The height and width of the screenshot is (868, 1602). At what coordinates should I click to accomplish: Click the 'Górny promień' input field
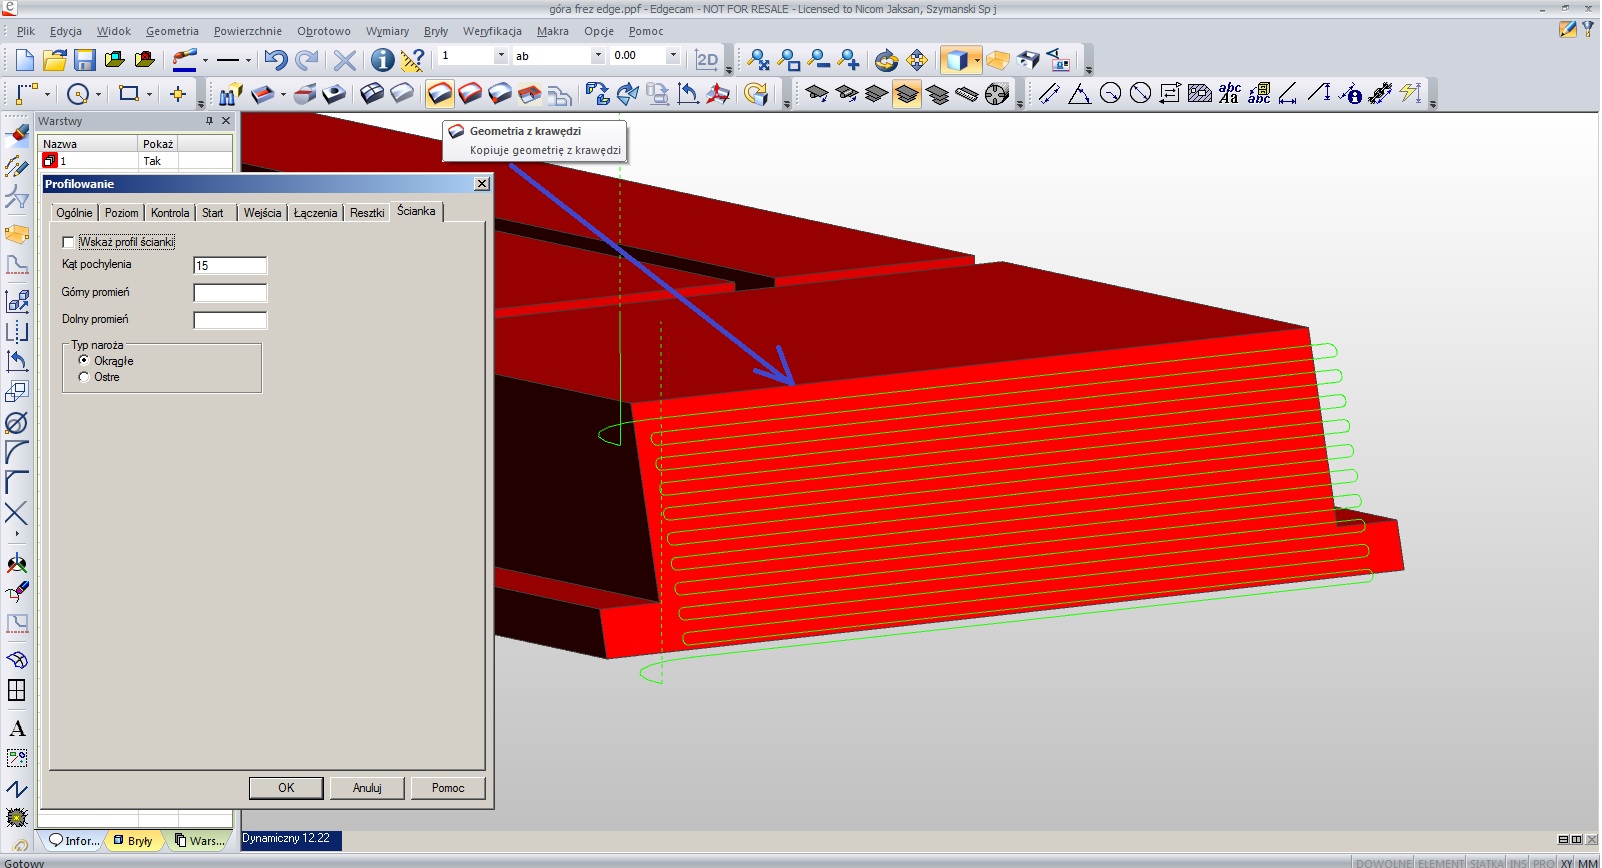230,293
